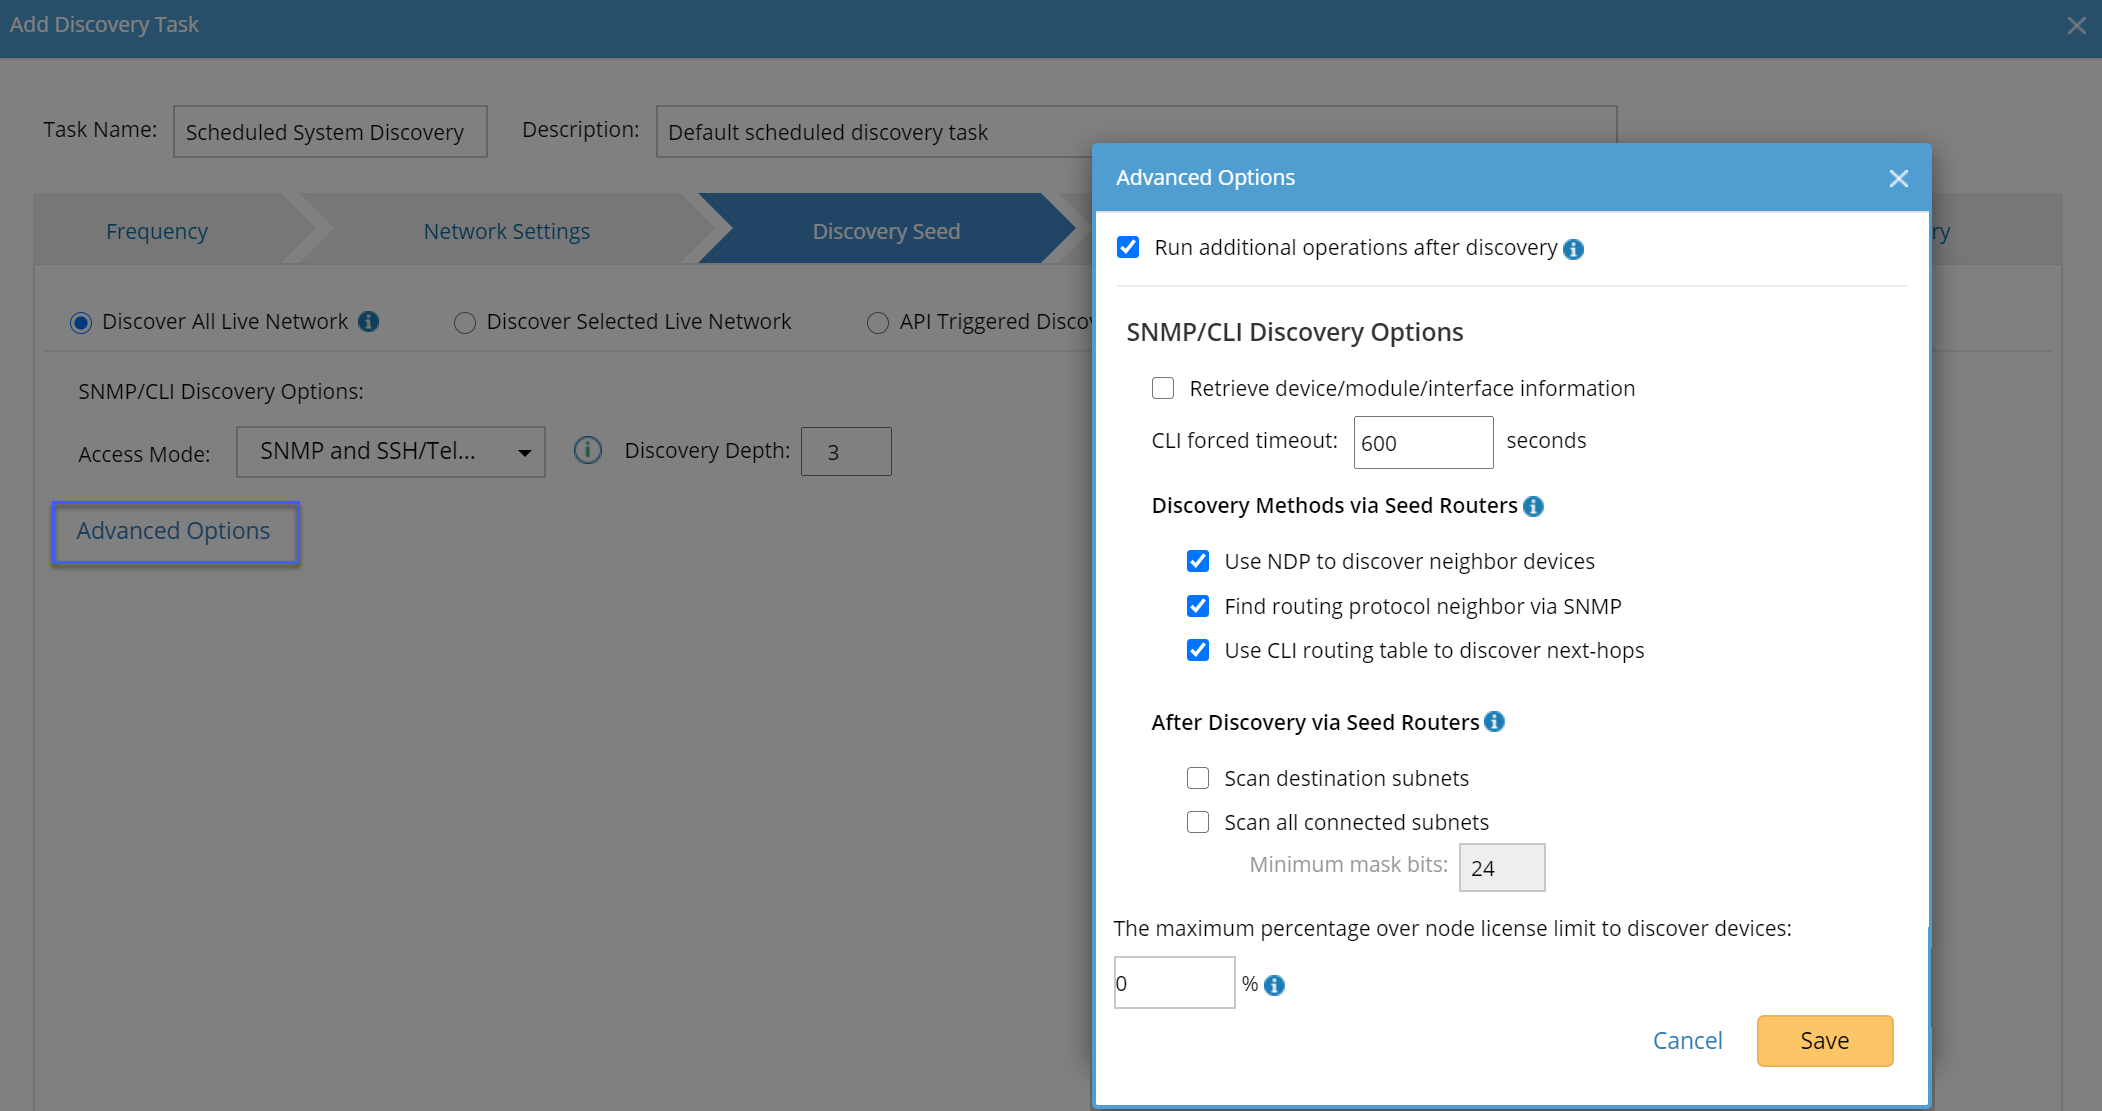Click the Cancel link

[1687, 1040]
